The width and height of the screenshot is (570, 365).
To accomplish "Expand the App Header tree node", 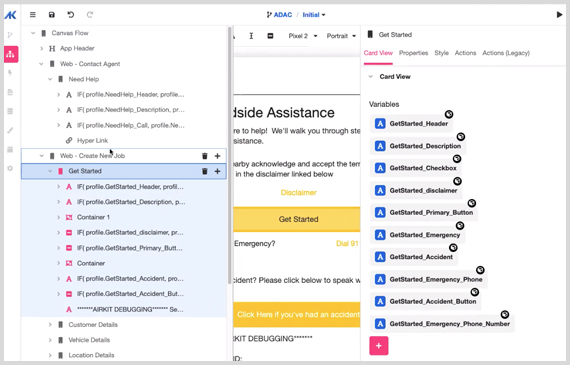I will [41, 48].
